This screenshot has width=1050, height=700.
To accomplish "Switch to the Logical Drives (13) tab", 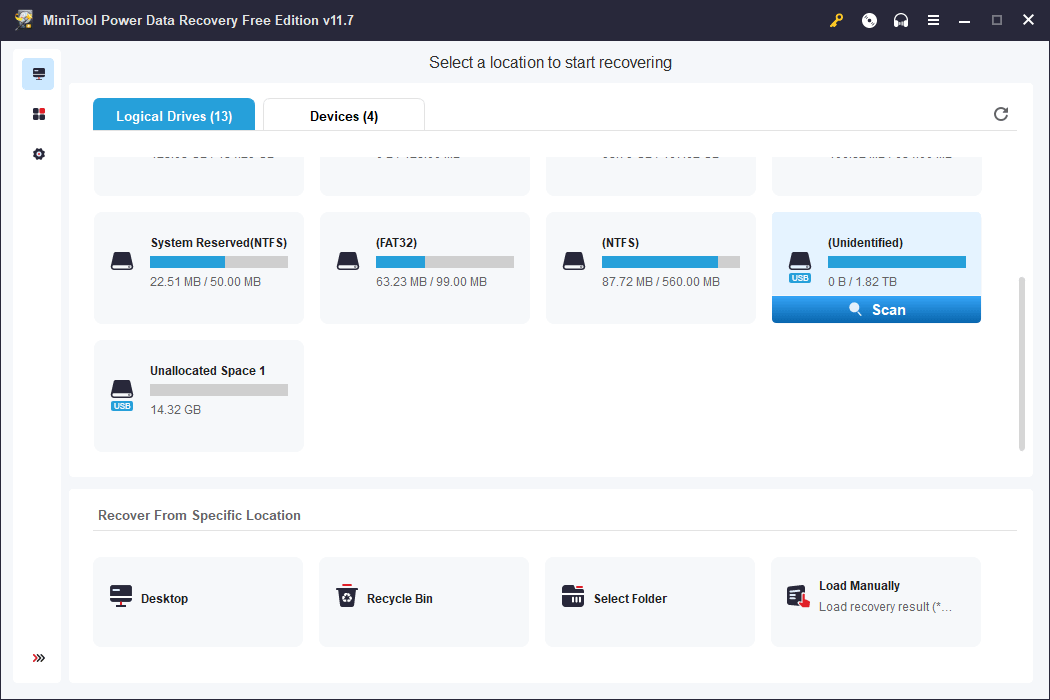I will (x=174, y=115).
